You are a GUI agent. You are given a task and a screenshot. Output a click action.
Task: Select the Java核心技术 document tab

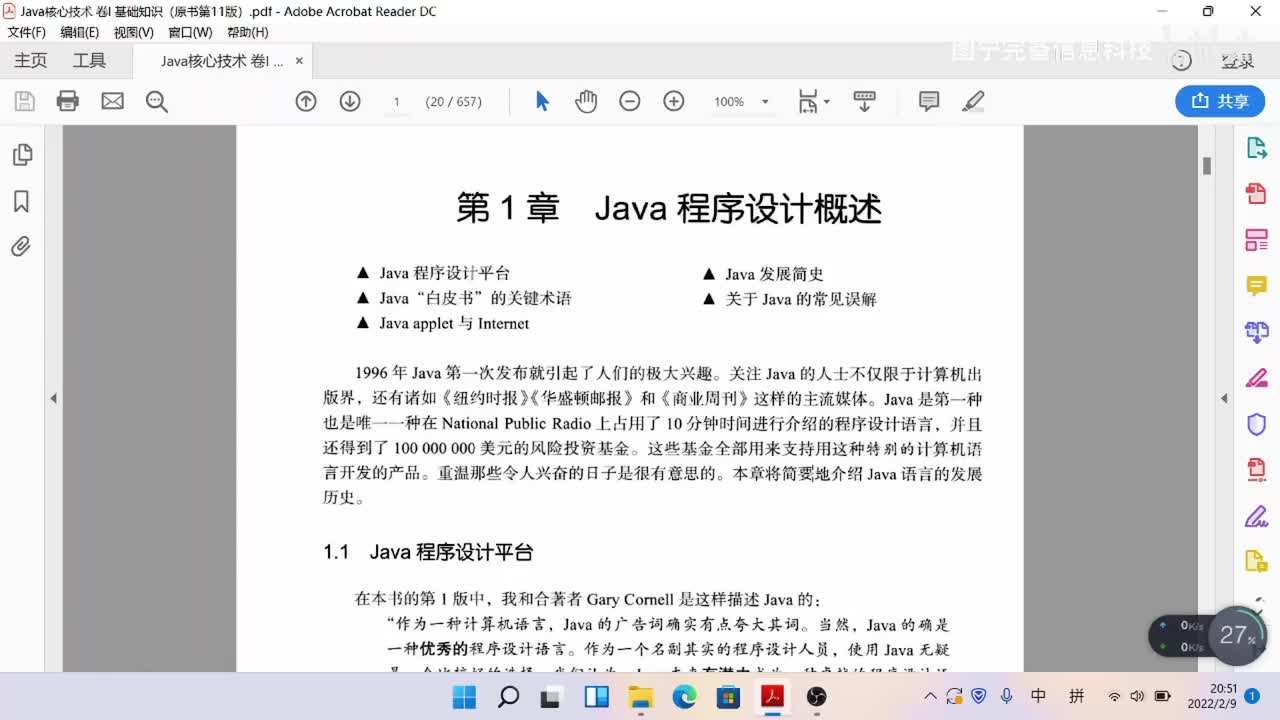[222, 61]
